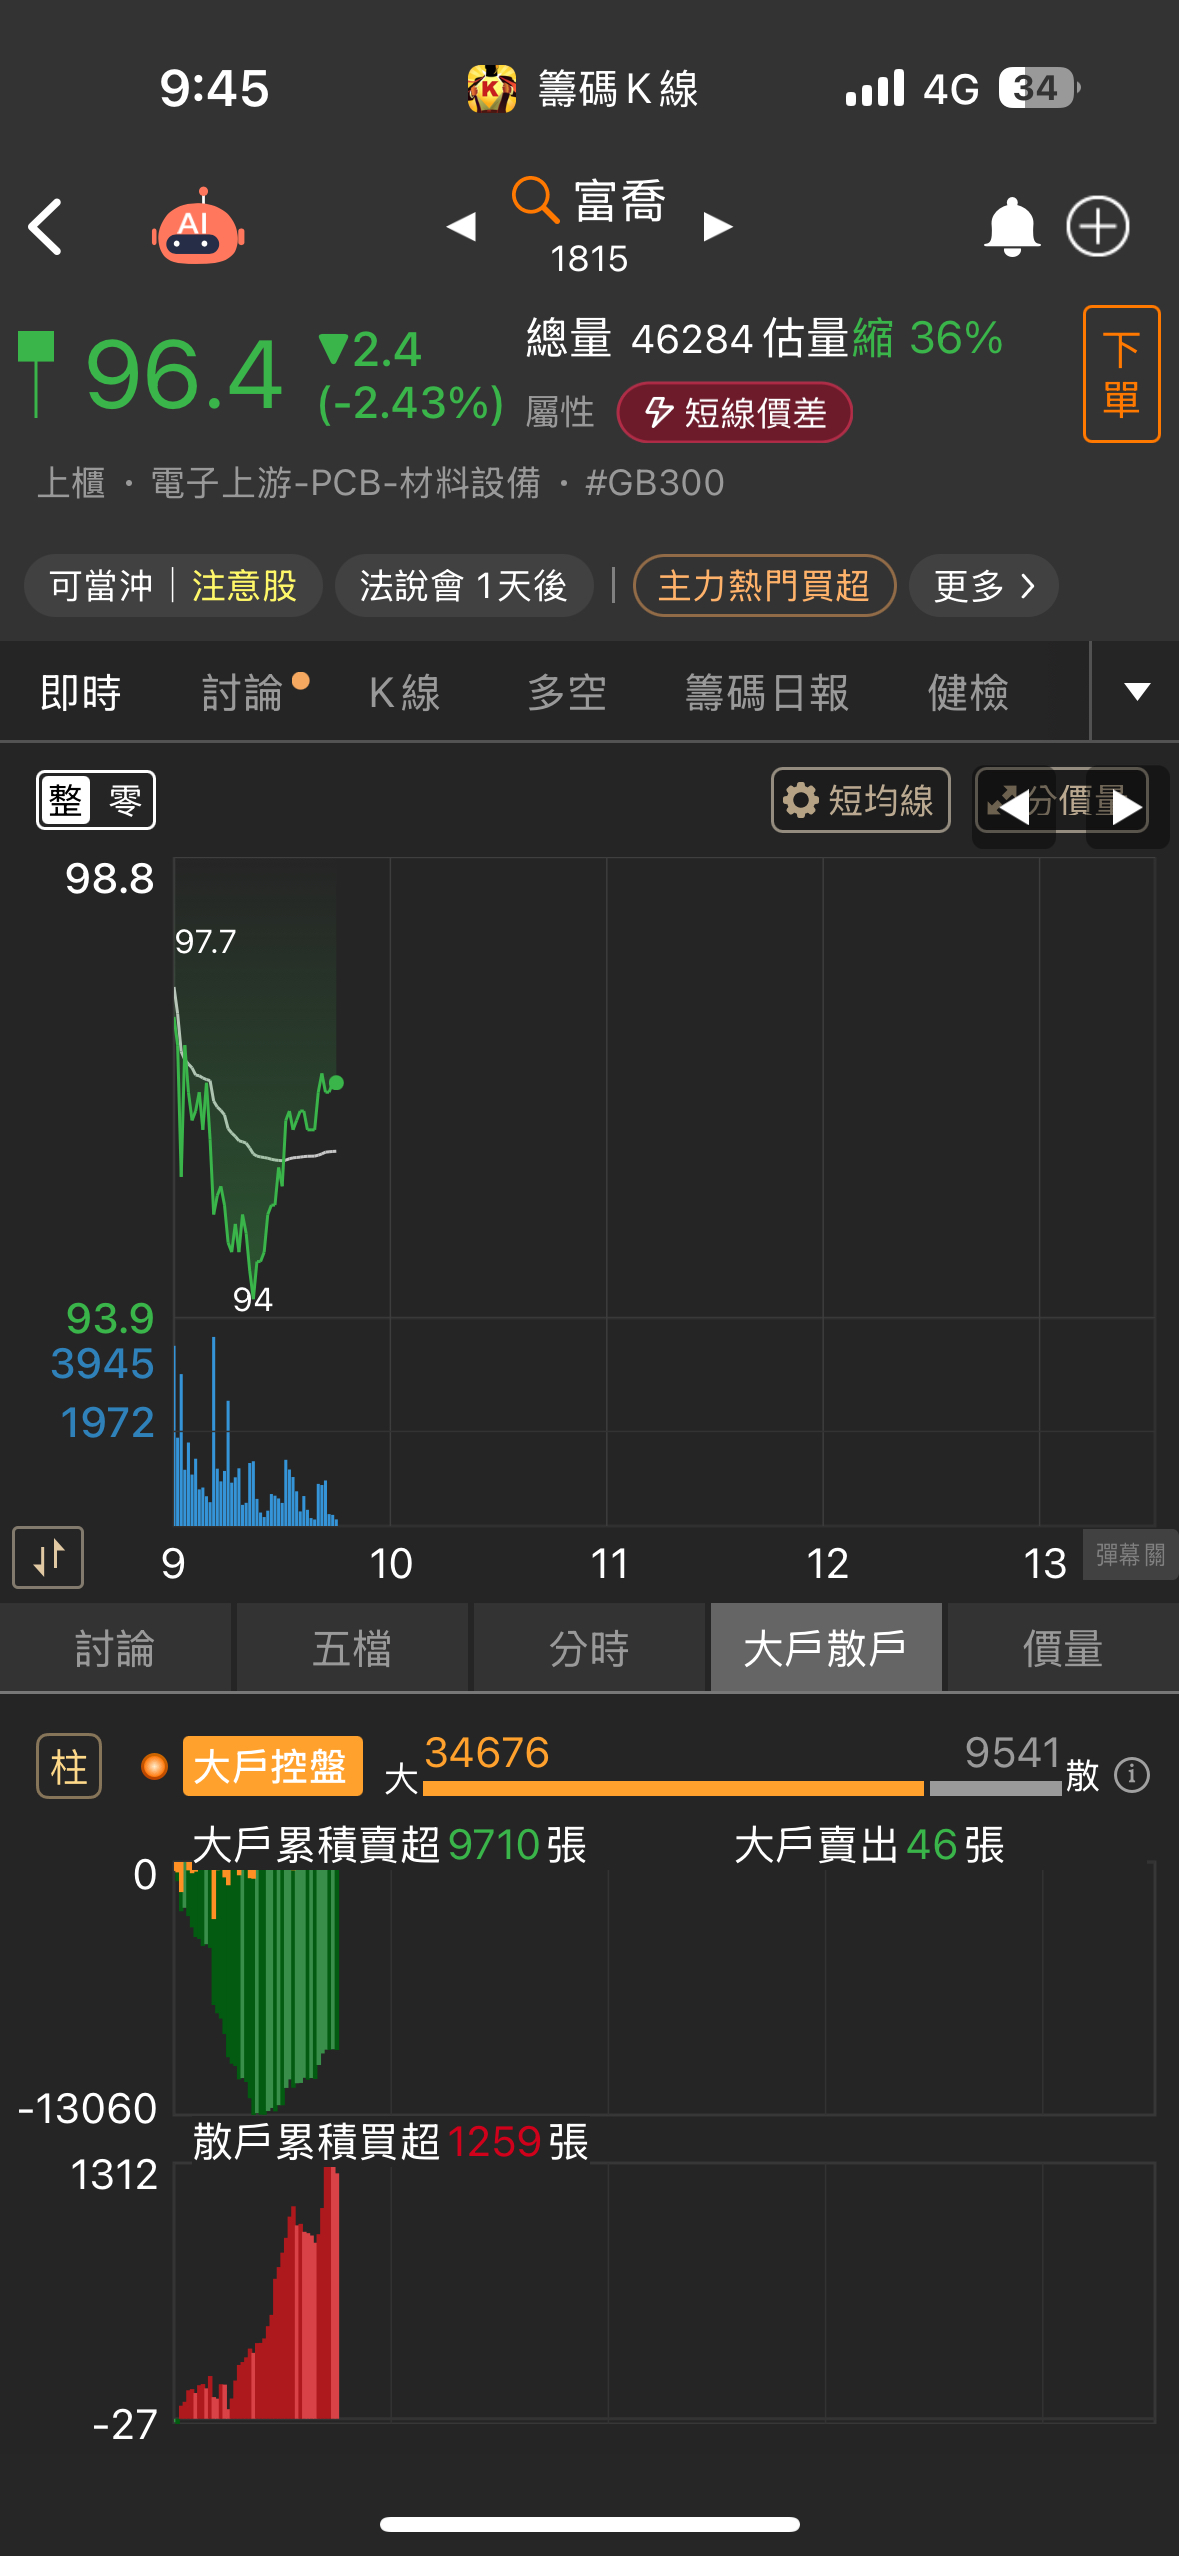
Task: Tap the orange 大戶 34676 volume bar
Action: click(673, 1789)
